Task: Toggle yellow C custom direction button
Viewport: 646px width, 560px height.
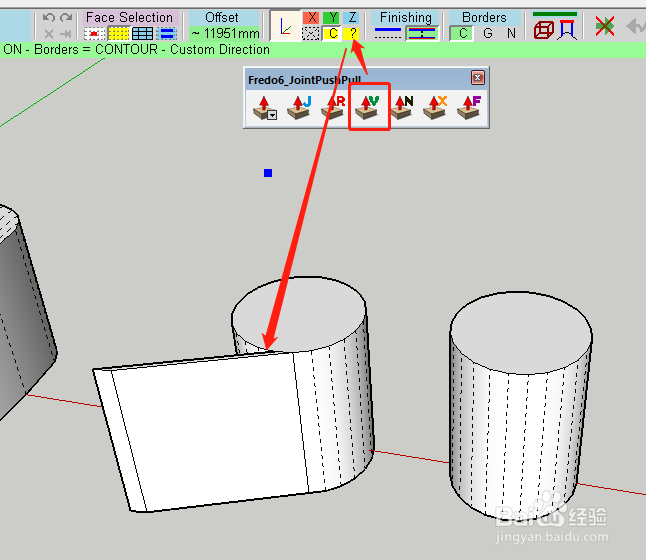Action: click(332, 33)
